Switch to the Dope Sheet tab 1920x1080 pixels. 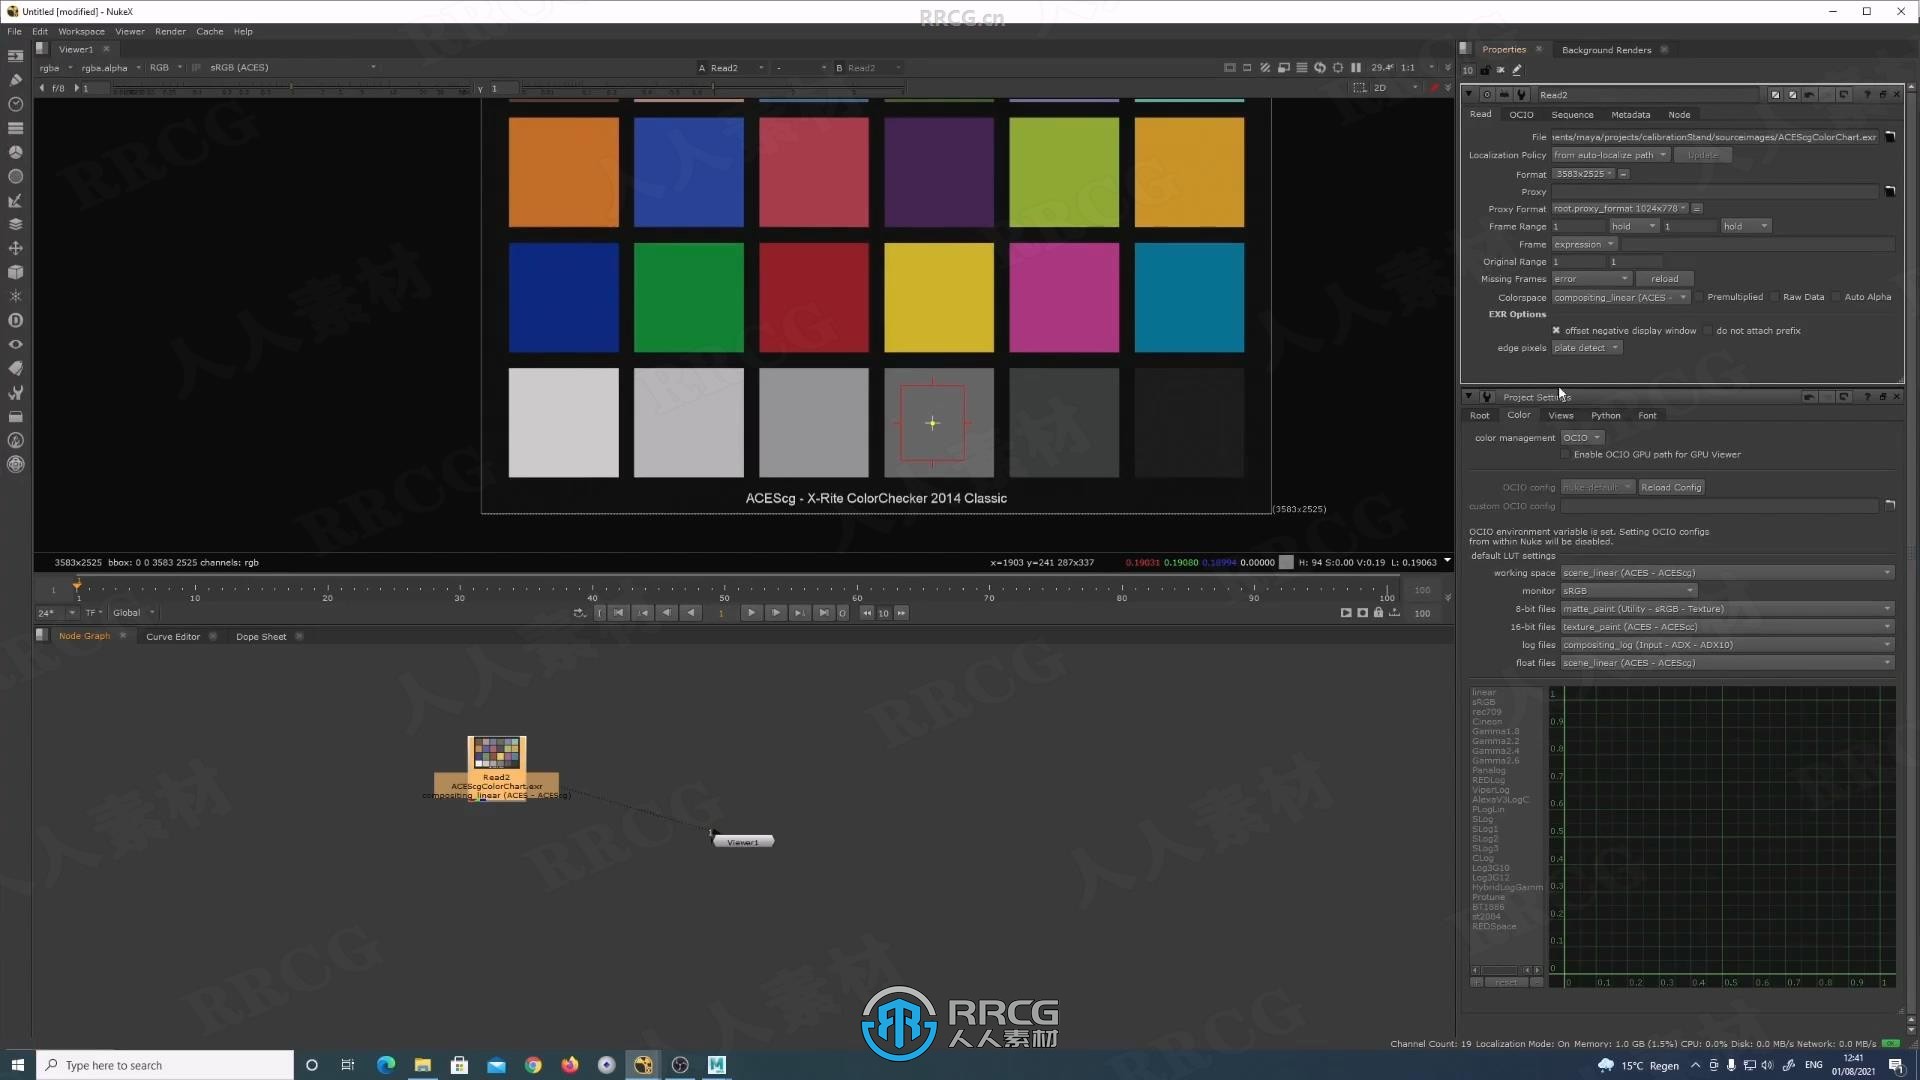pyautogui.click(x=261, y=636)
